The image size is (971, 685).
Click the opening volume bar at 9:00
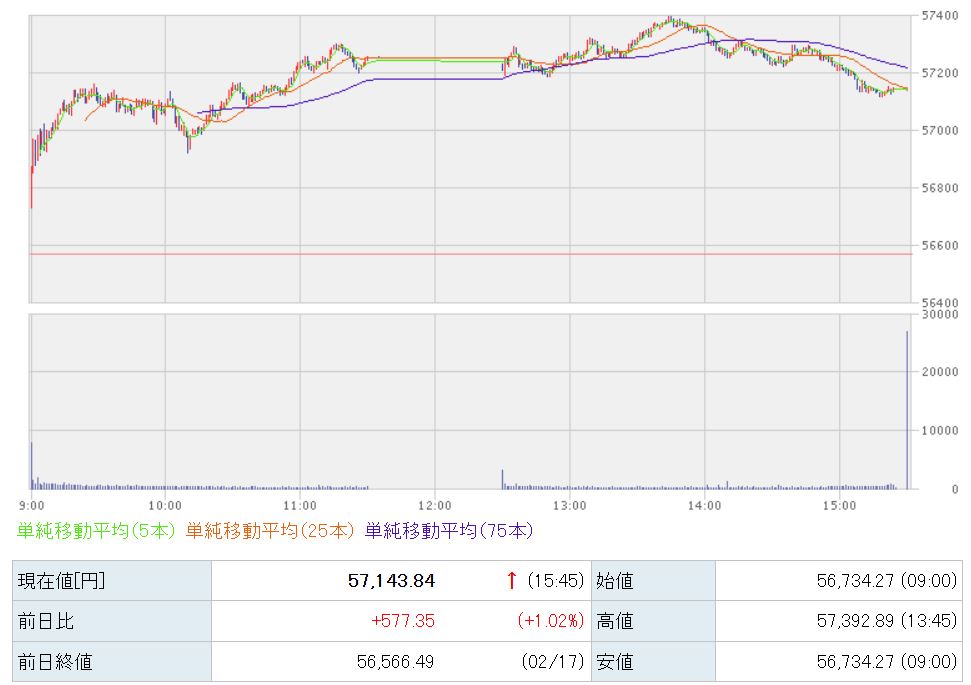point(31,466)
